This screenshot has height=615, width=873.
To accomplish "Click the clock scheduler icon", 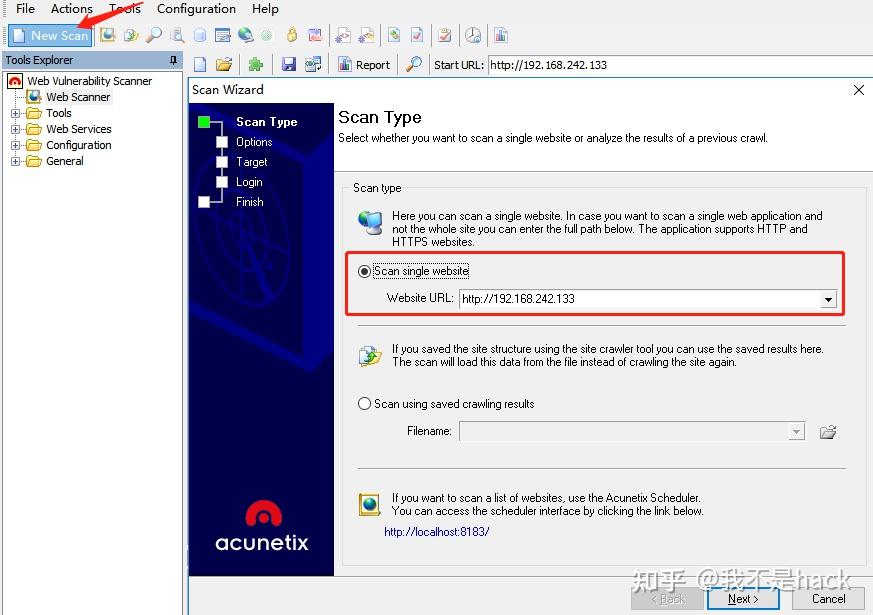I will (x=473, y=35).
